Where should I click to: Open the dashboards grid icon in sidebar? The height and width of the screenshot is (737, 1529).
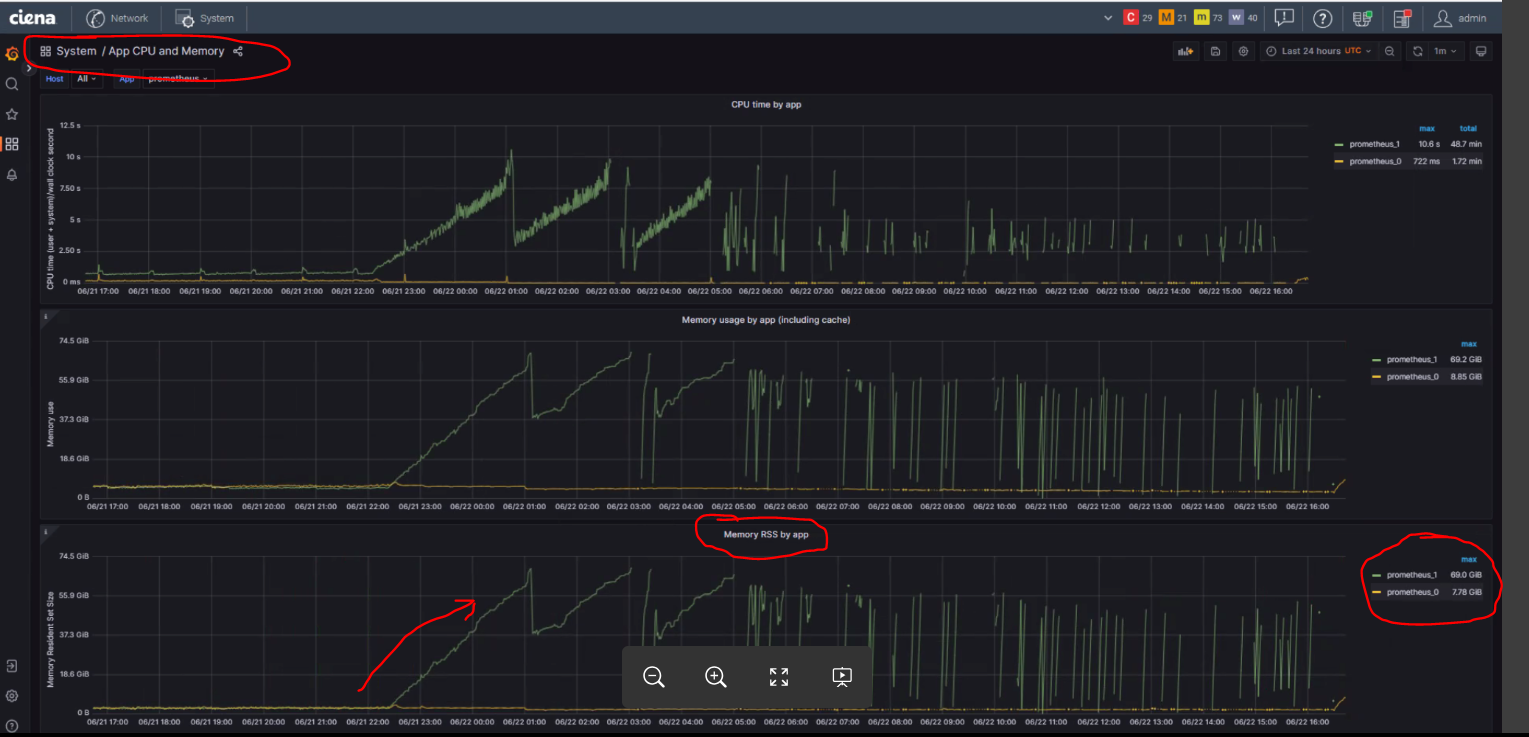[x=12, y=144]
